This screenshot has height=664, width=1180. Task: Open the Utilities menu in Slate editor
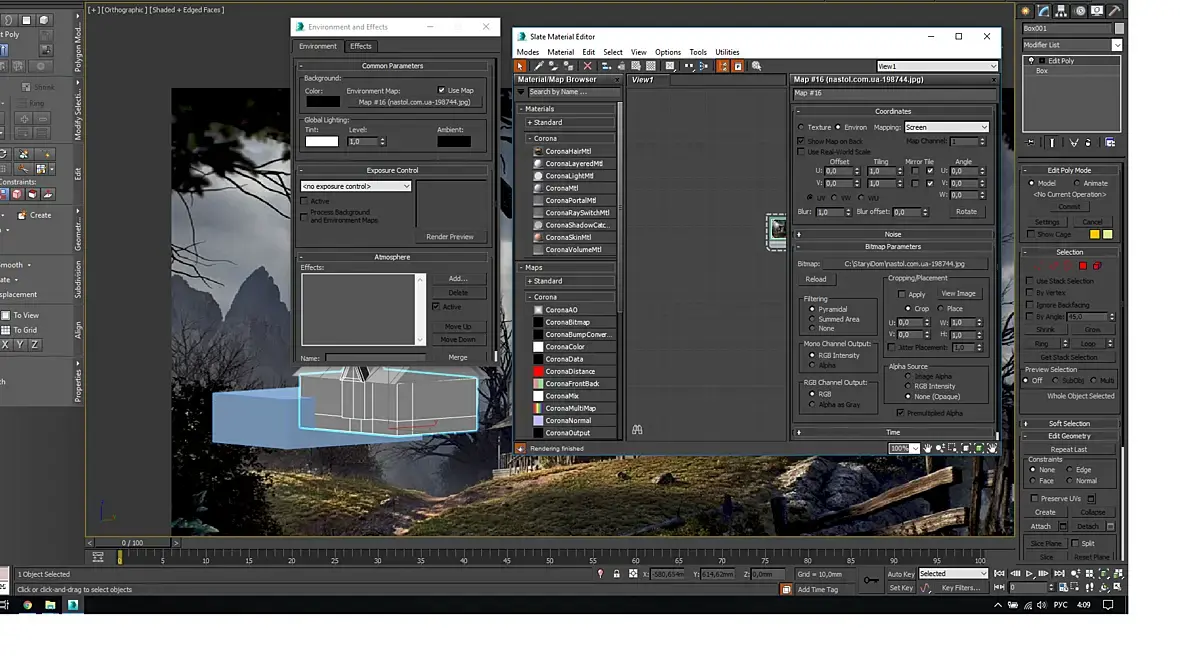727,52
